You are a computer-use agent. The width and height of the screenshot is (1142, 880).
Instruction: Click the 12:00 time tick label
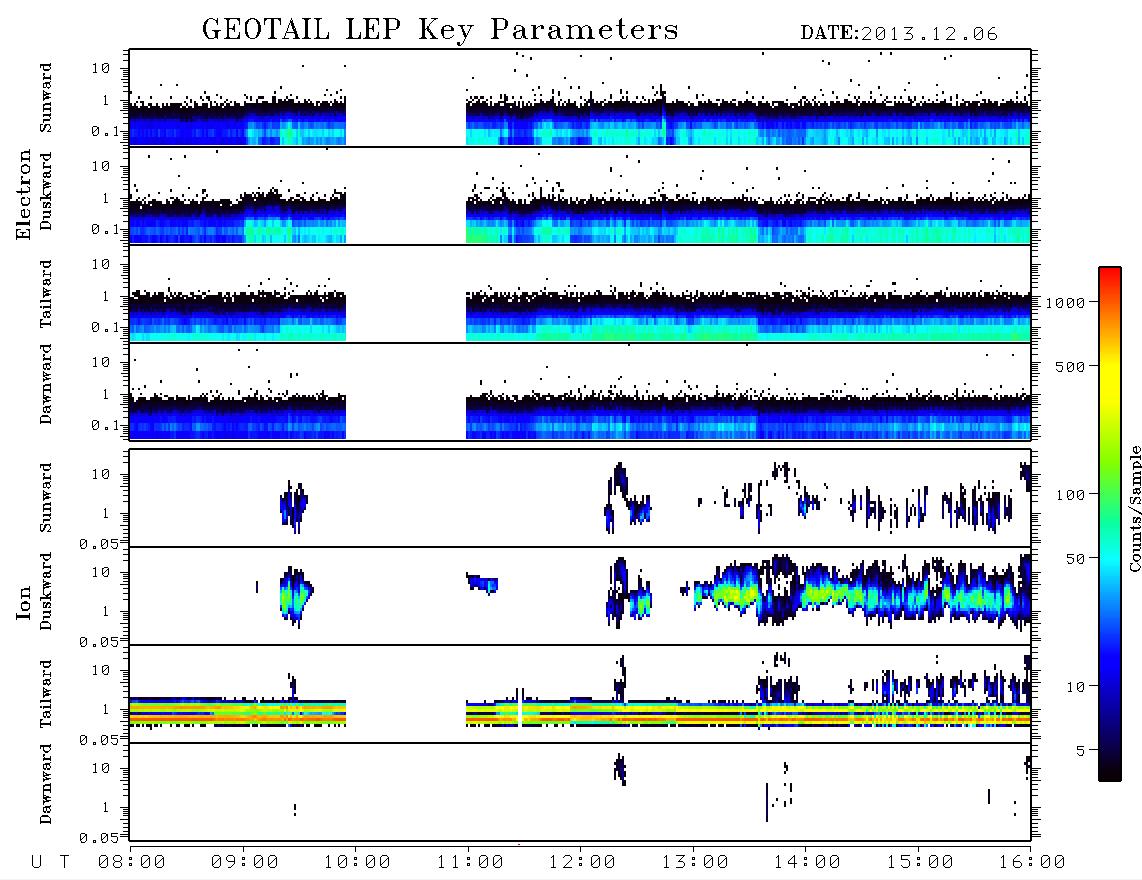tap(583, 863)
